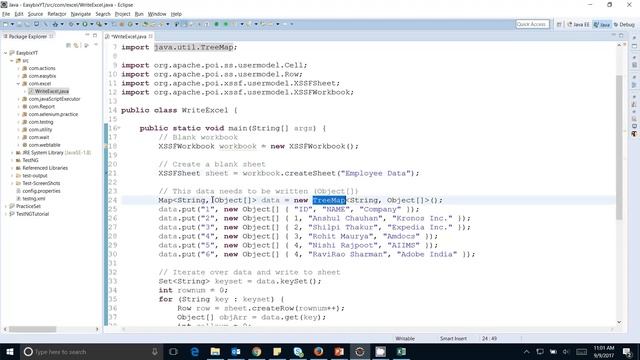The image size is (640, 360).
Task: Minimize the editor area
Action: click(x=613, y=36)
